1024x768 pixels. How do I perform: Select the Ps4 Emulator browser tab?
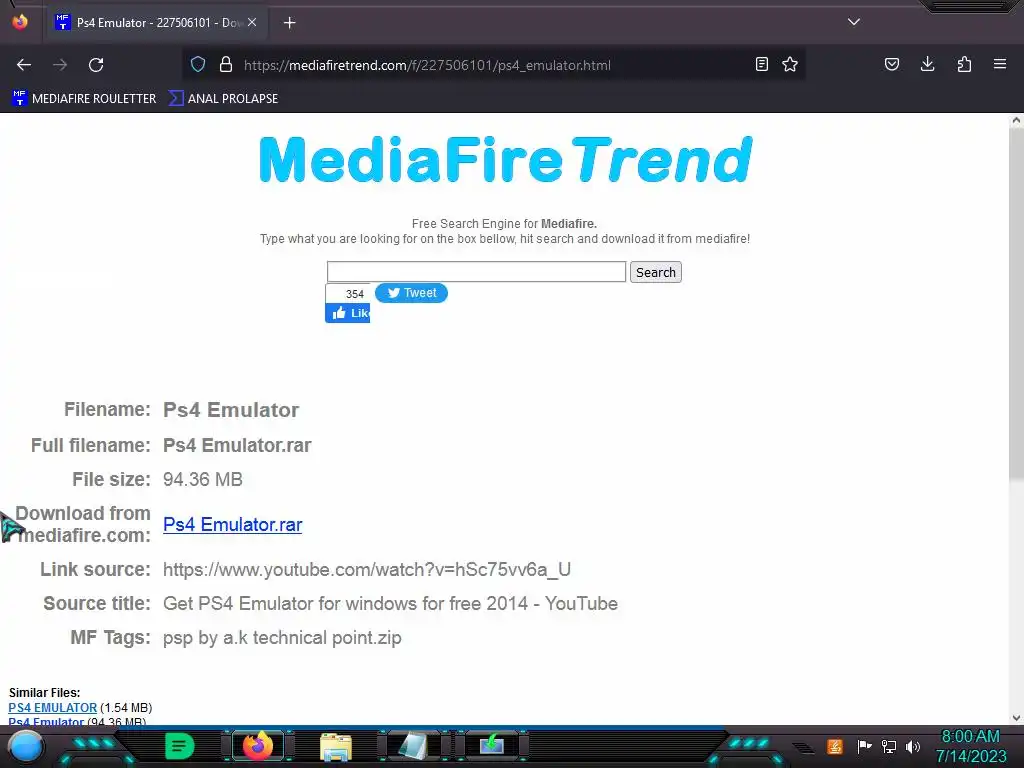point(157,22)
